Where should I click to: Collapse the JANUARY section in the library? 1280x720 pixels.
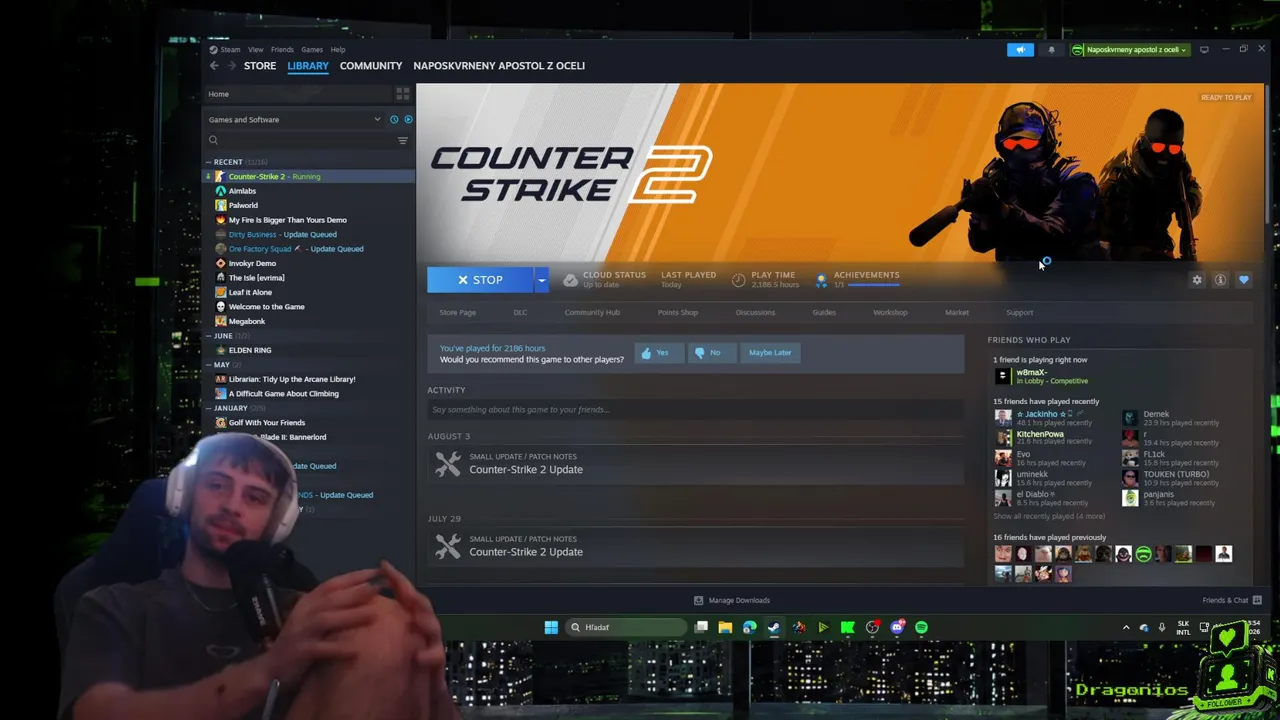tap(208, 408)
